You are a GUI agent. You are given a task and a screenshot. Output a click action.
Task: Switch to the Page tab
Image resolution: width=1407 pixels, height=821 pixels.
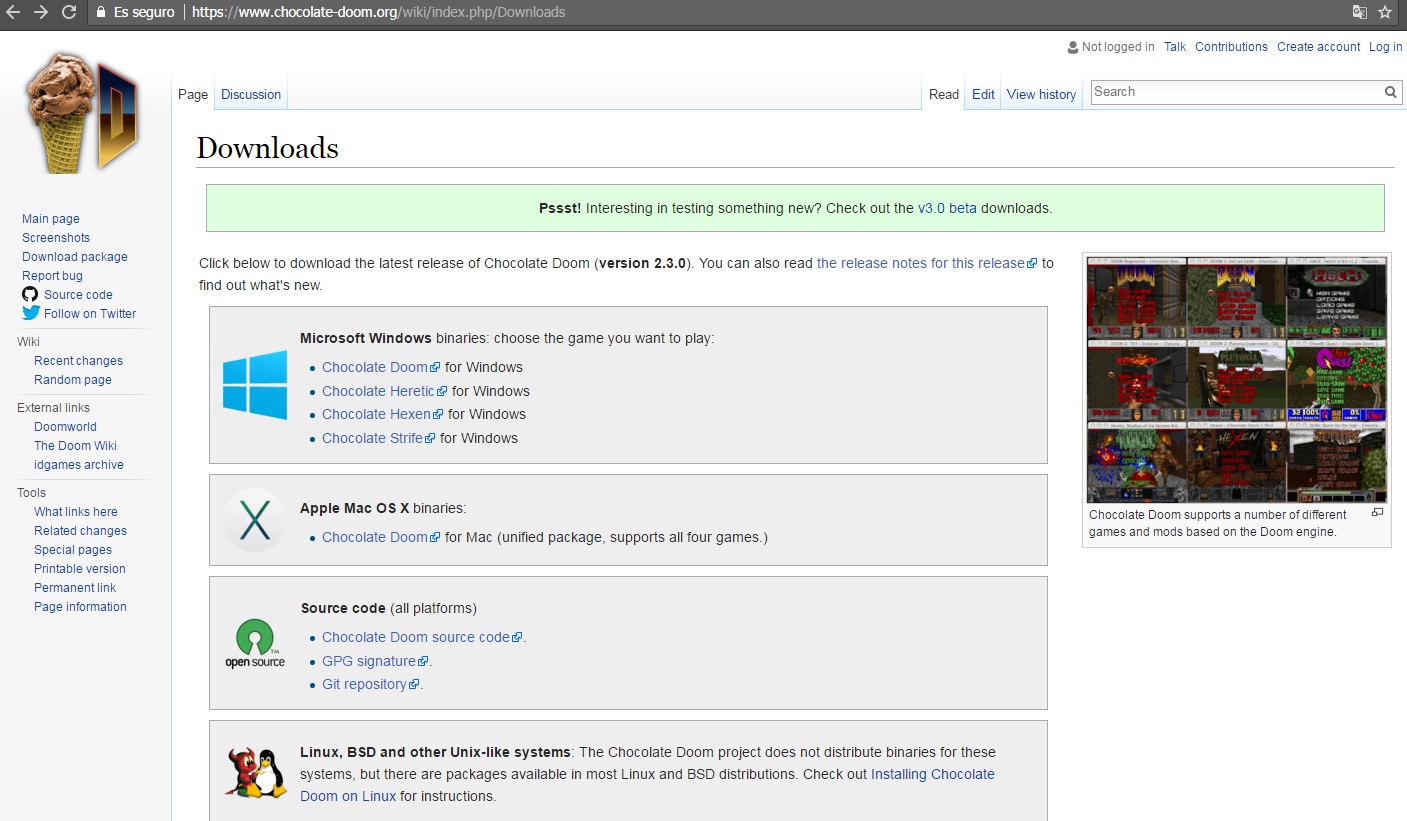(x=193, y=94)
